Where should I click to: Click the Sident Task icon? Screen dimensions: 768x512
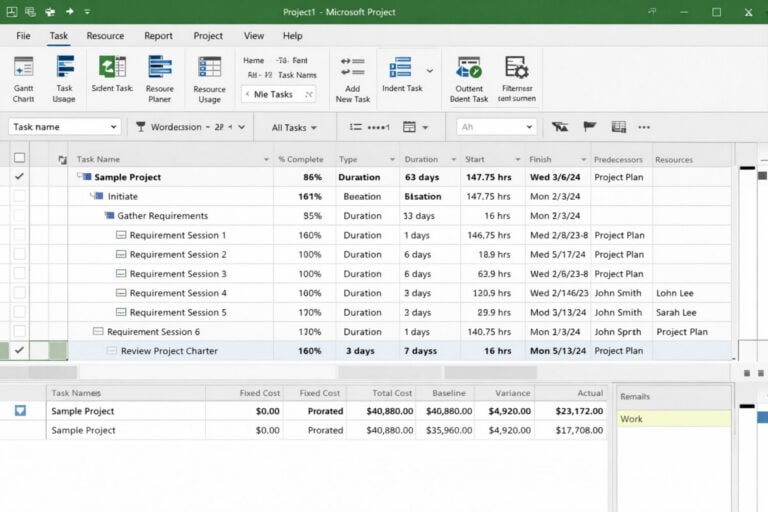[112, 66]
